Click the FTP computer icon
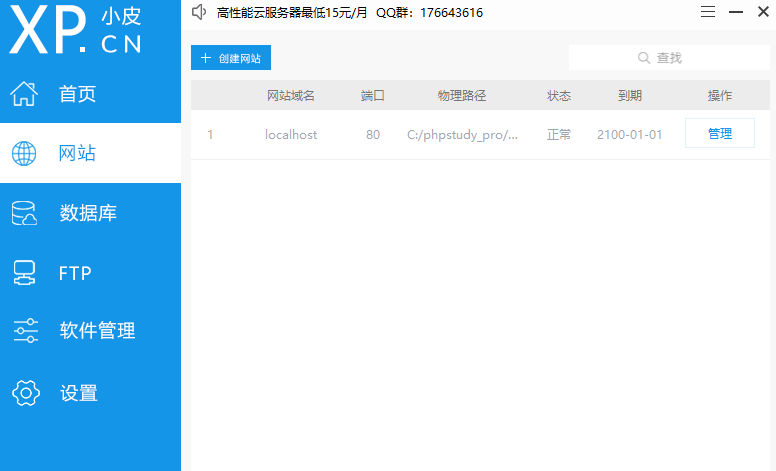Viewport: 776px width, 471px height. tap(24, 273)
